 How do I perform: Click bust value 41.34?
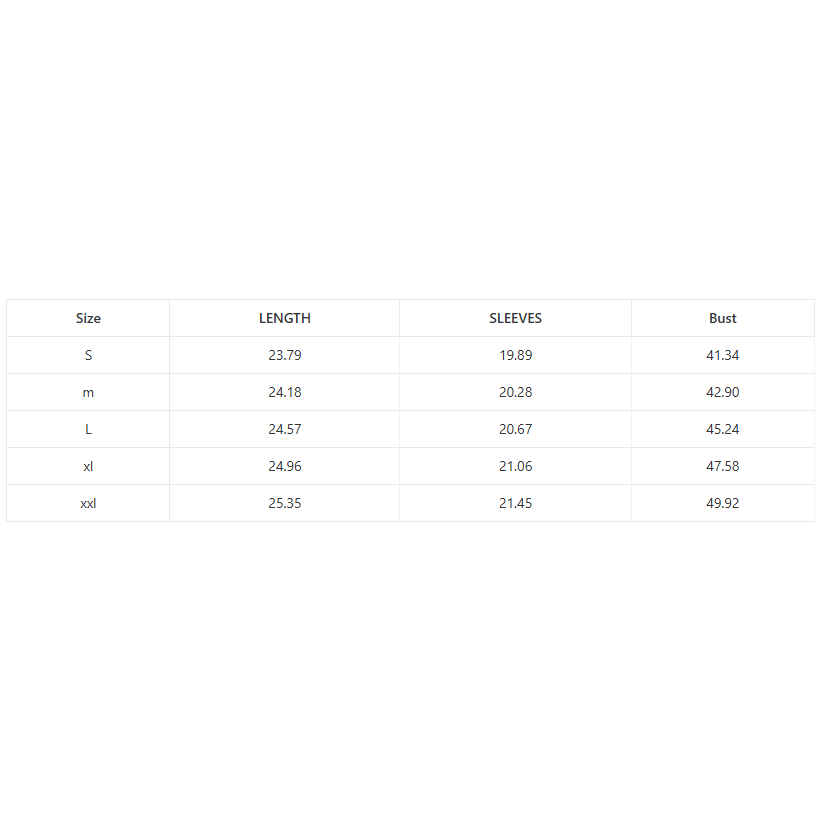click(x=722, y=355)
